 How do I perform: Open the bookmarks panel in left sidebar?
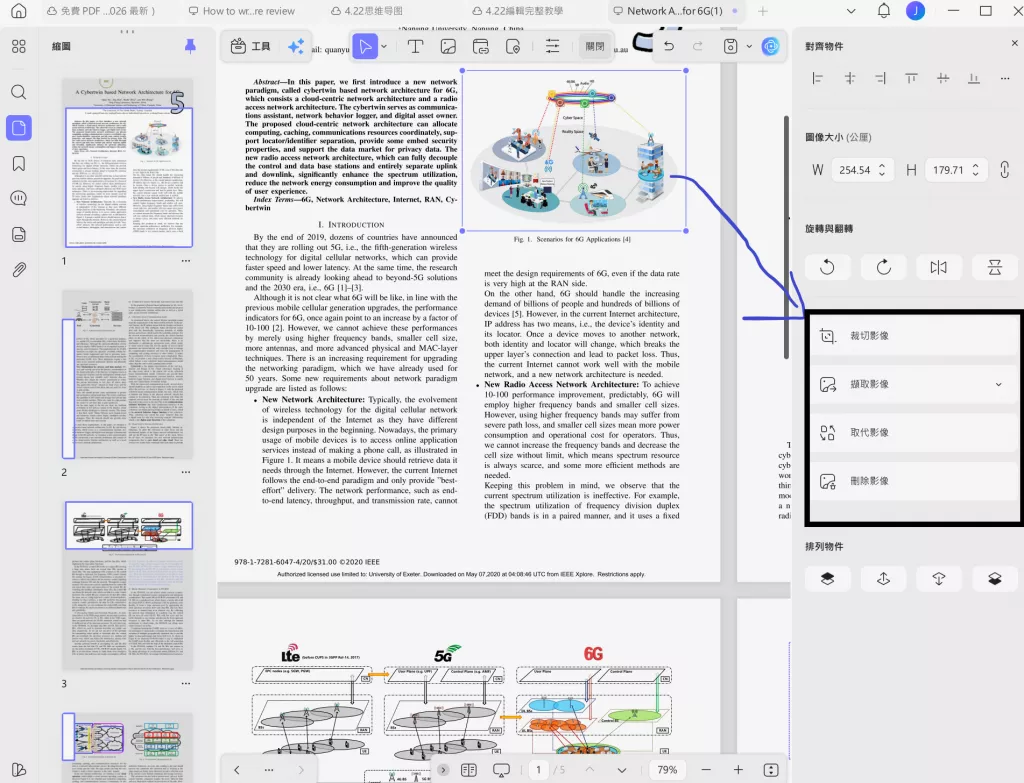(x=18, y=163)
